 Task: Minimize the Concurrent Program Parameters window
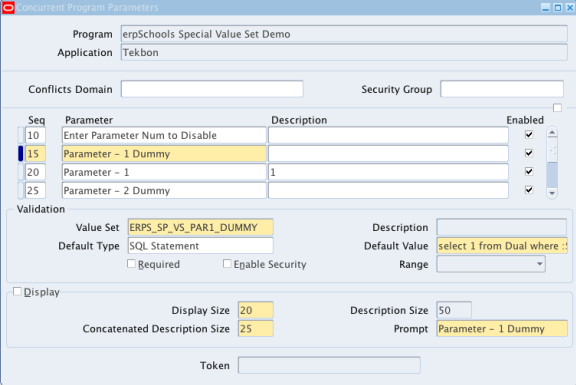pos(546,8)
